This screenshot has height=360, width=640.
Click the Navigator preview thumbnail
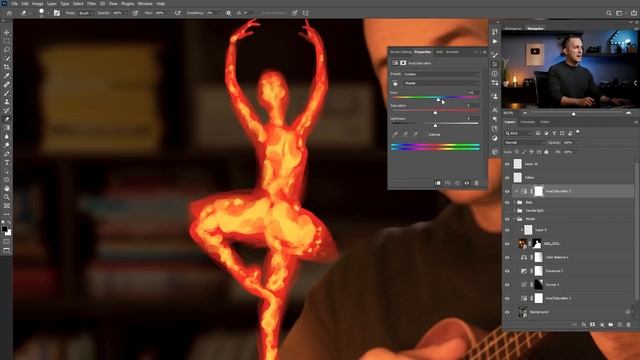tap(570, 70)
